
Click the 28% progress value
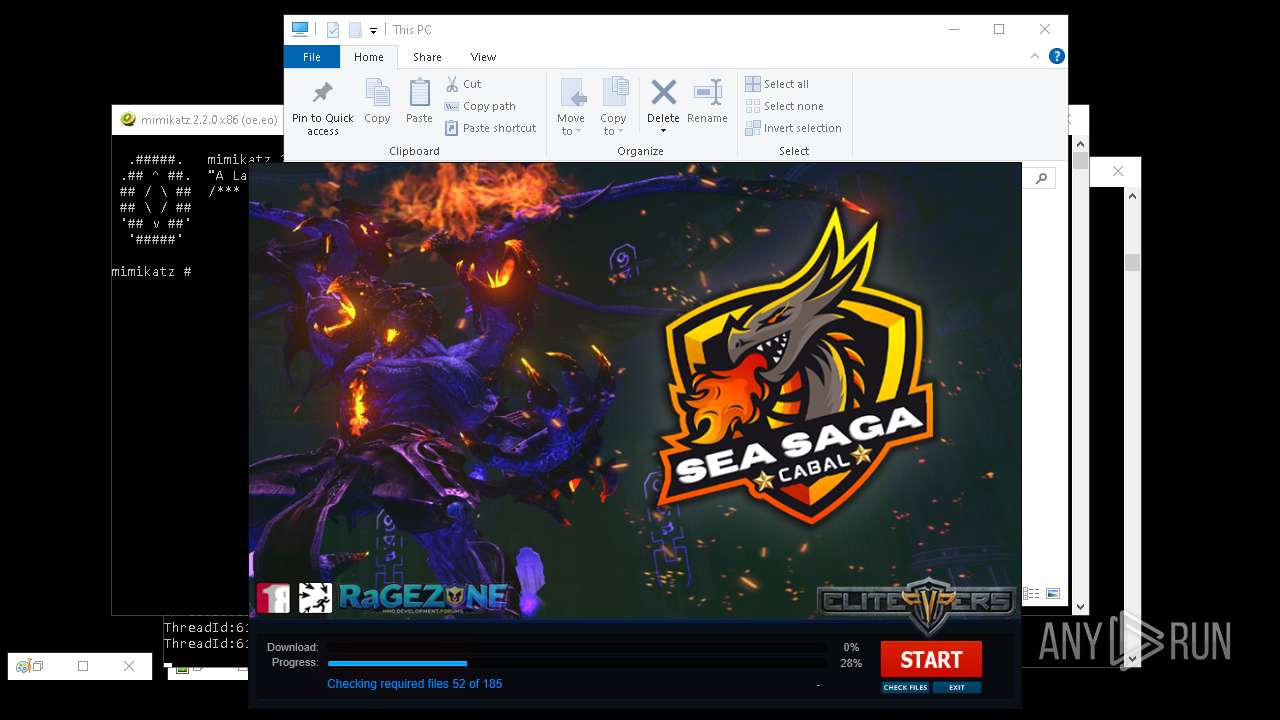[x=851, y=663]
